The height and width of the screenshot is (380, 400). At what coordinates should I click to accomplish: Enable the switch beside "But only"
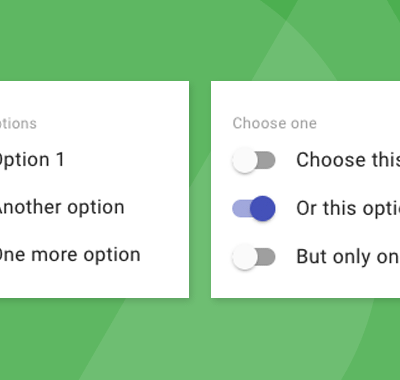tap(254, 257)
